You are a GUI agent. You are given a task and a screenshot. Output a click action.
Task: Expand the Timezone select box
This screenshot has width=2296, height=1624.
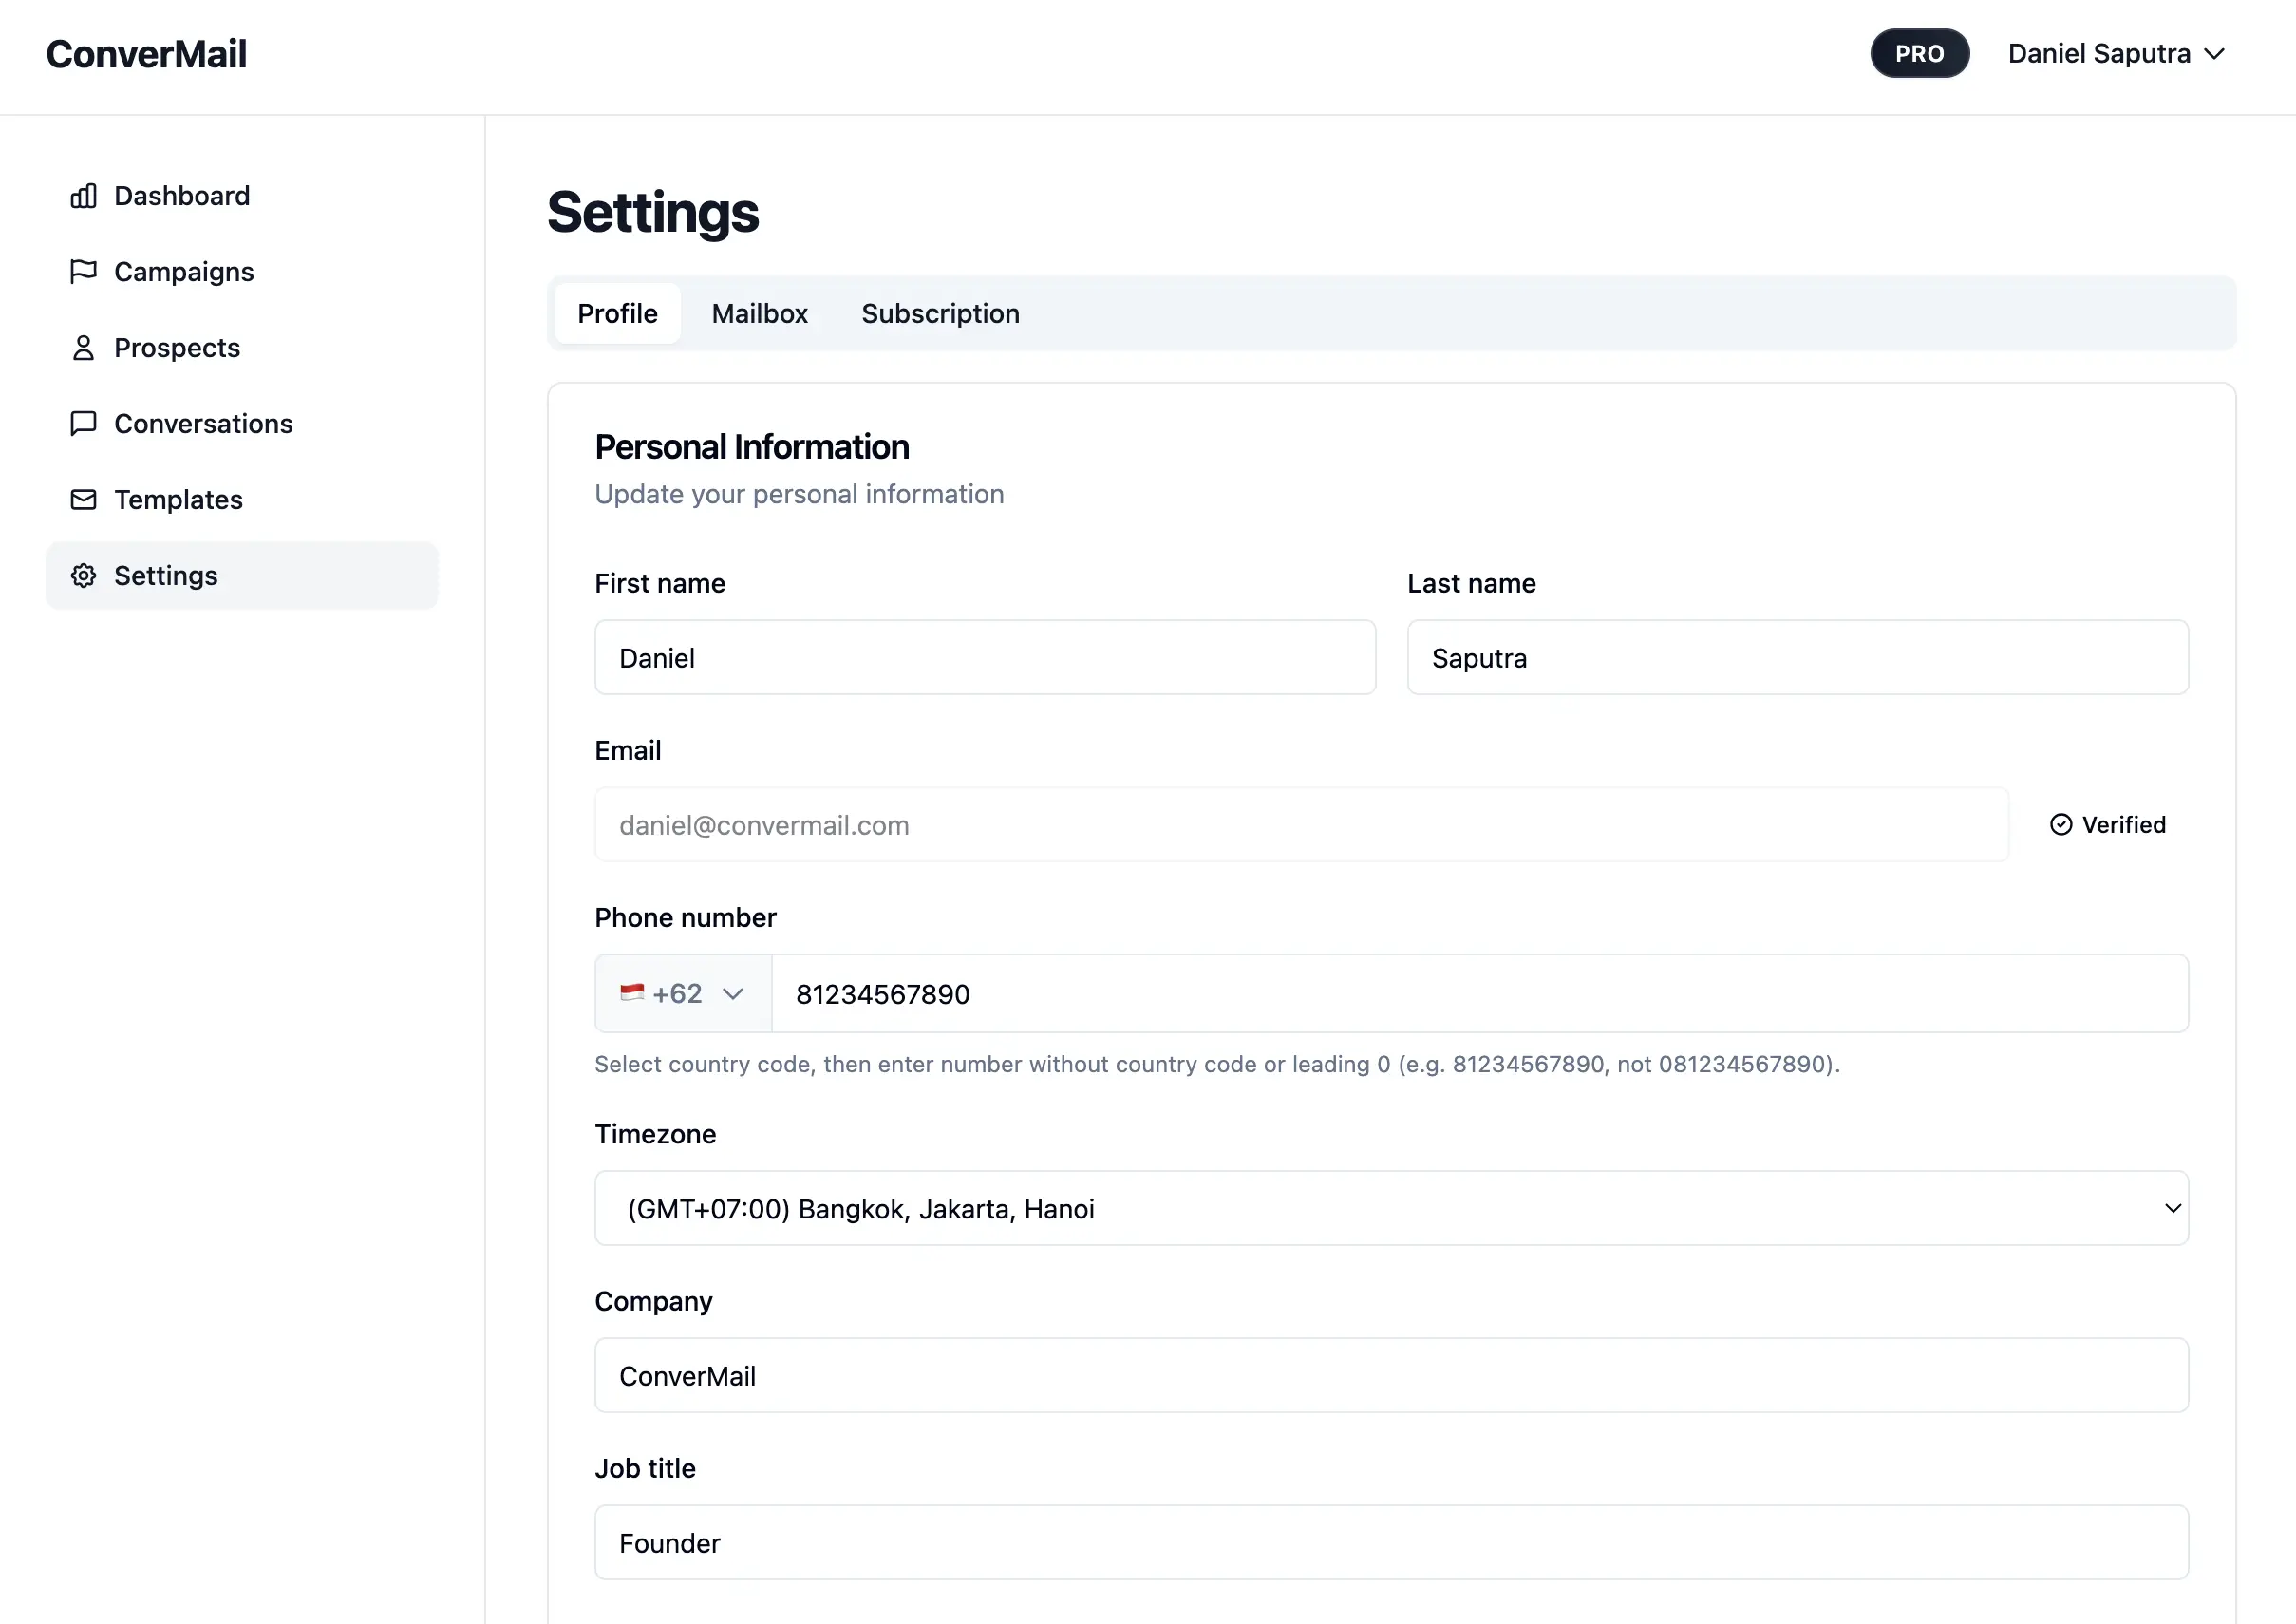(x=1391, y=1209)
